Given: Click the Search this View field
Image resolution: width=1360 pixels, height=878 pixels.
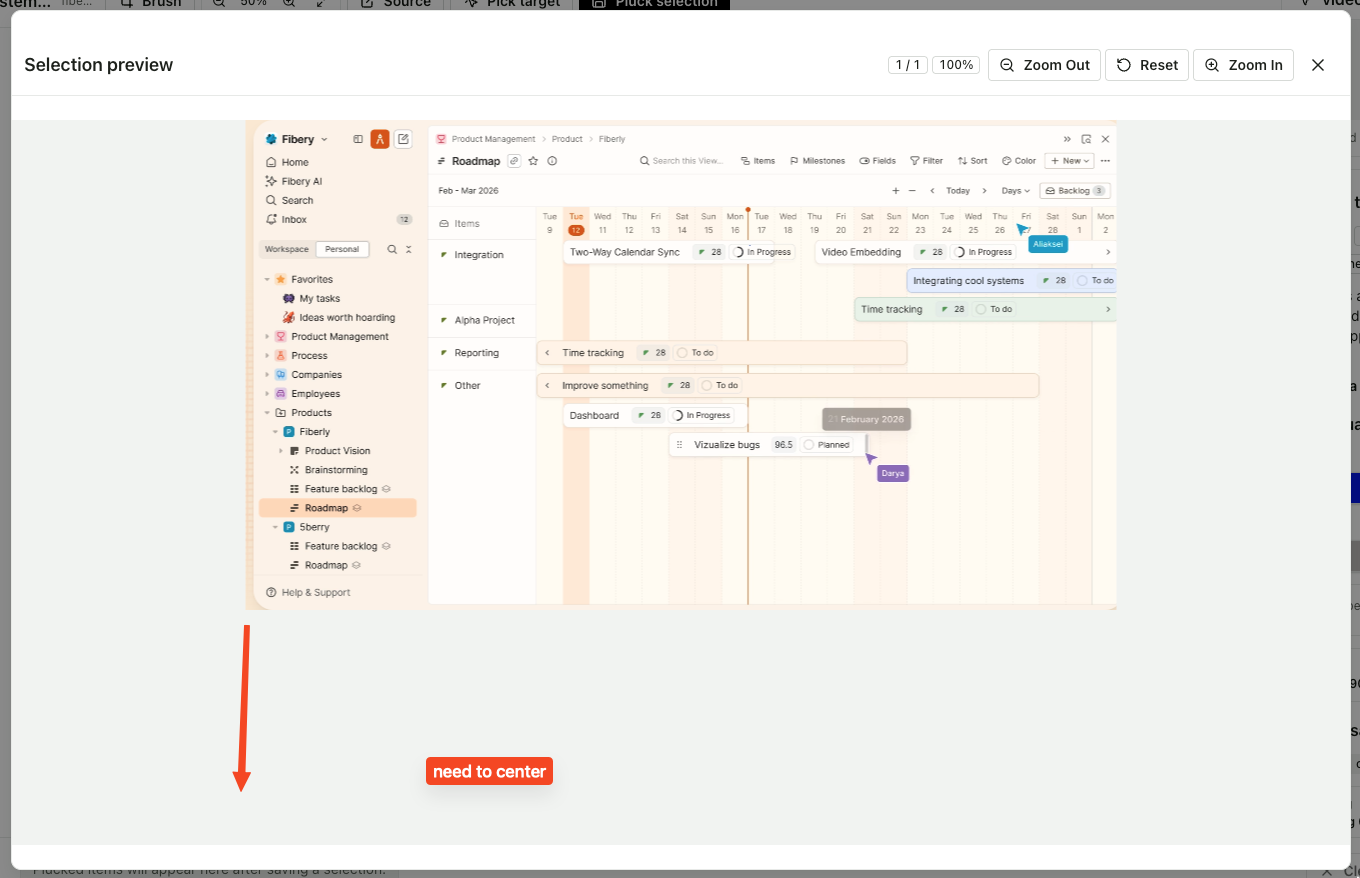Looking at the screenshot, I should pyautogui.click(x=682, y=160).
